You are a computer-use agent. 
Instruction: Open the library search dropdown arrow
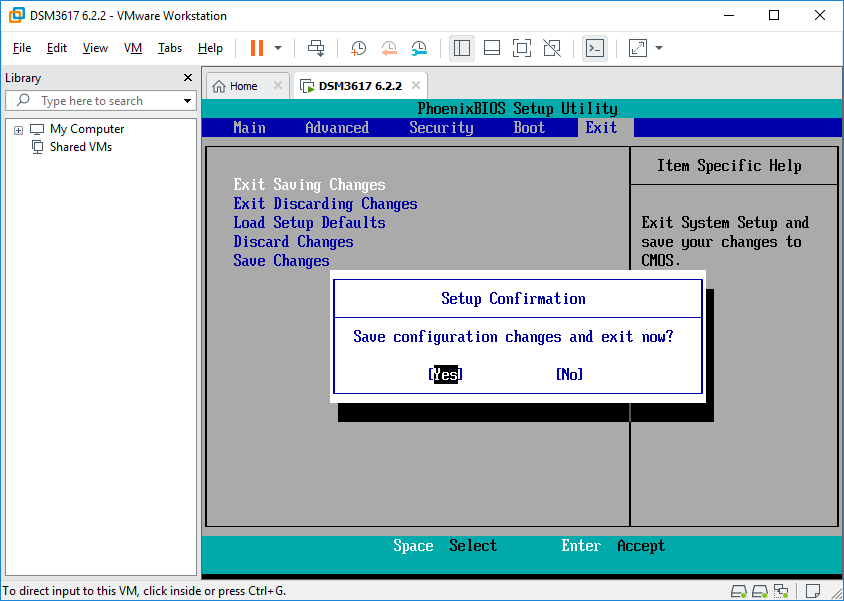coord(187,101)
